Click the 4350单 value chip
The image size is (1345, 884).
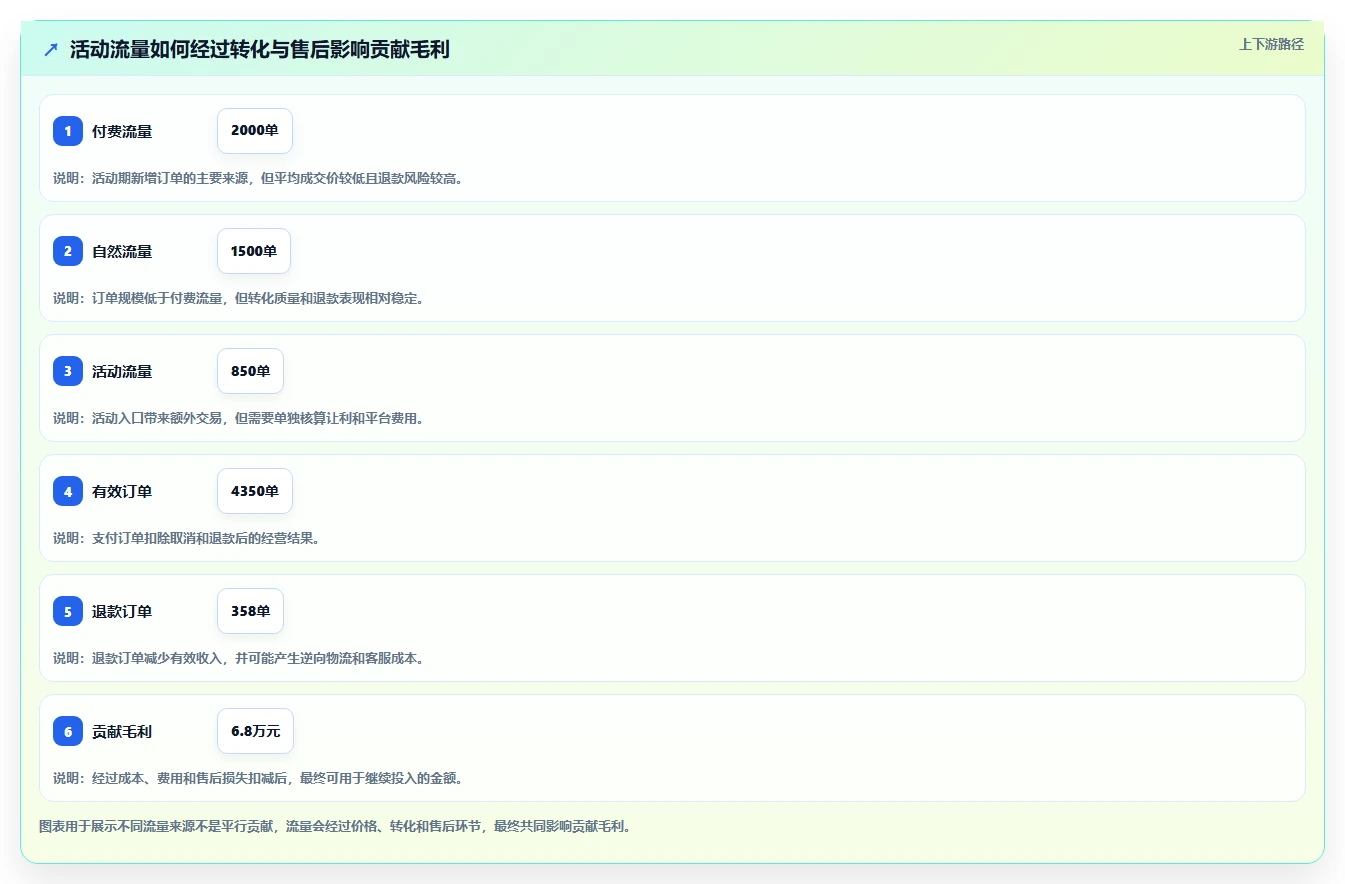click(x=255, y=491)
